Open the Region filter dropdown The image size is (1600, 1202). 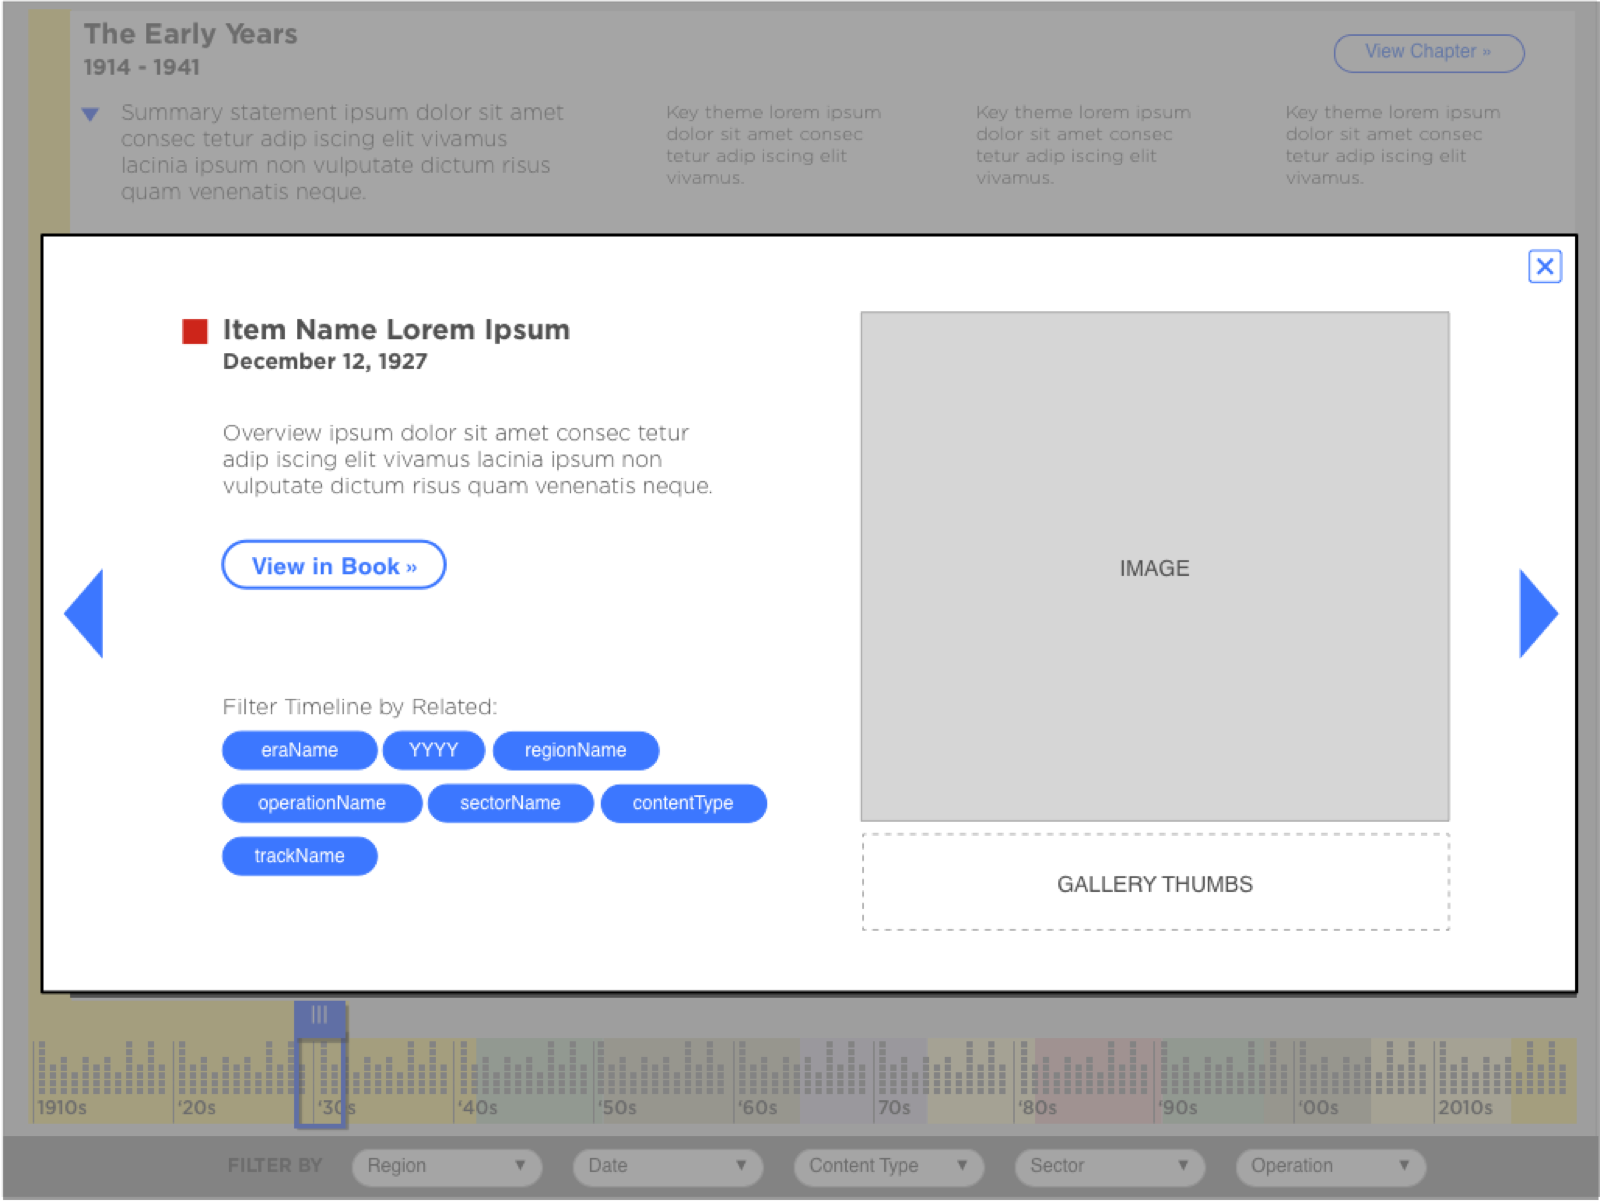click(447, 1166)
